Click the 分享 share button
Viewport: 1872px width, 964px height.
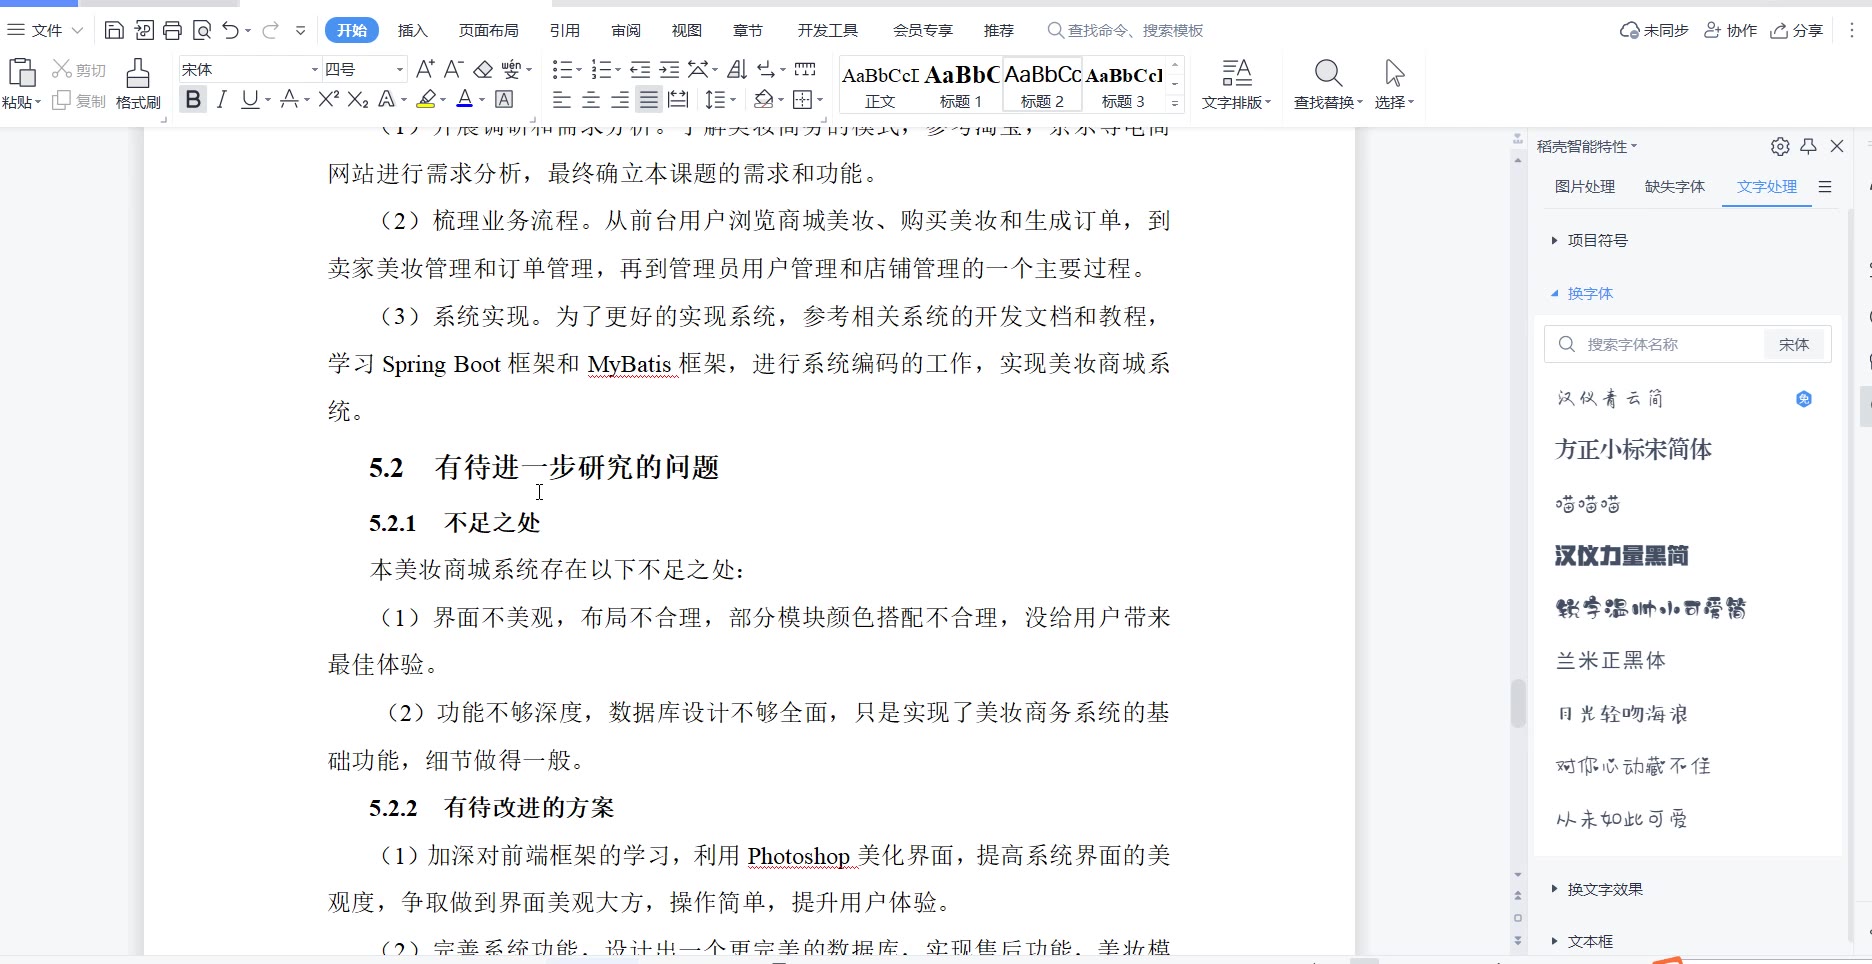1797,30
